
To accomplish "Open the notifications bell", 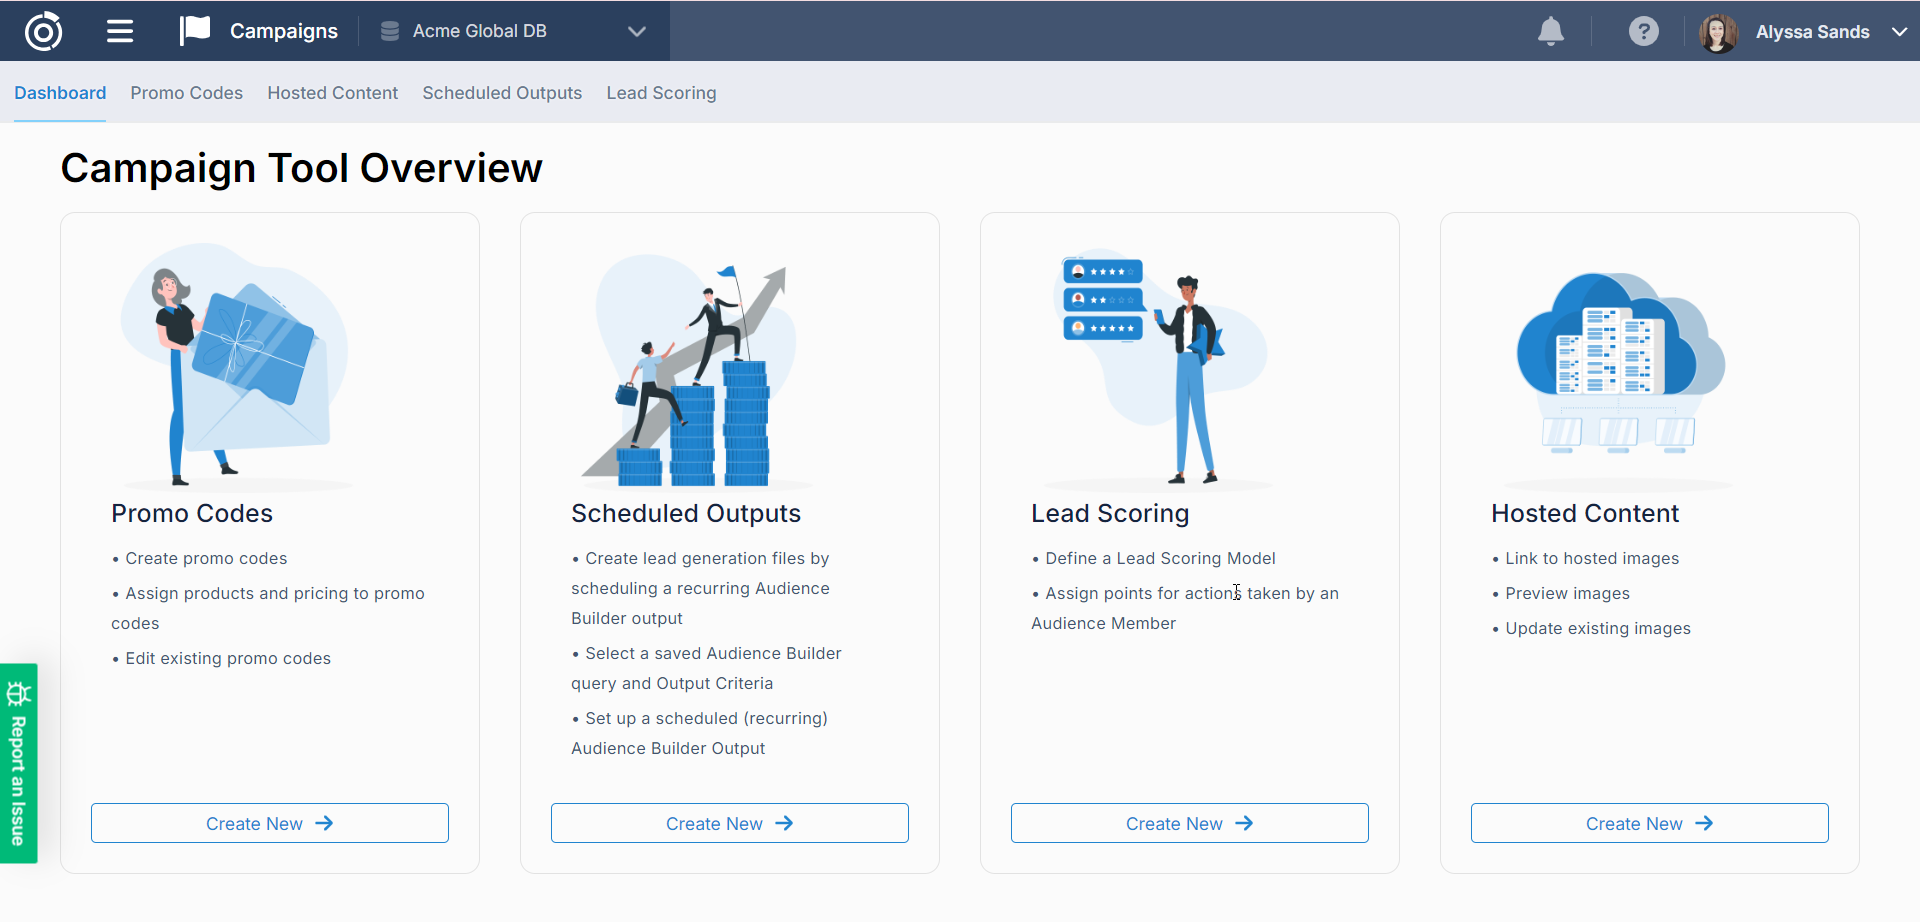I will pos(1550,31).
